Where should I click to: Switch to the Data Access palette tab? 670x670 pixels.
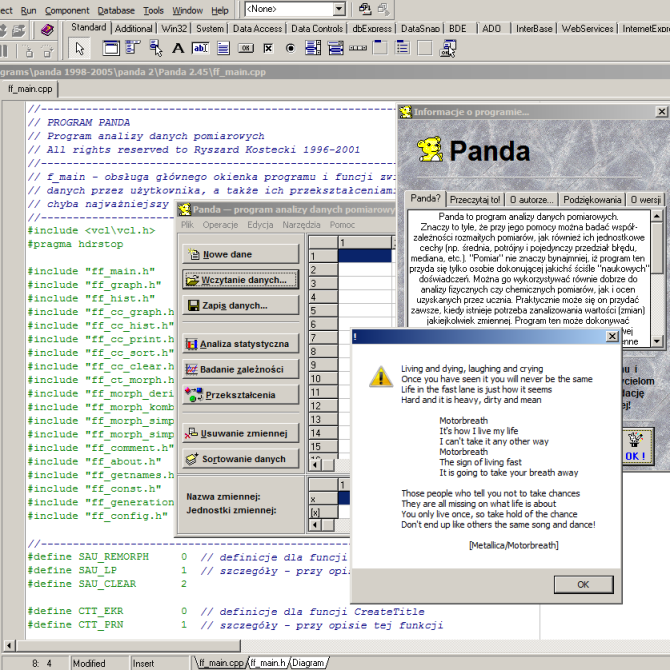click(x=257, y=29)
